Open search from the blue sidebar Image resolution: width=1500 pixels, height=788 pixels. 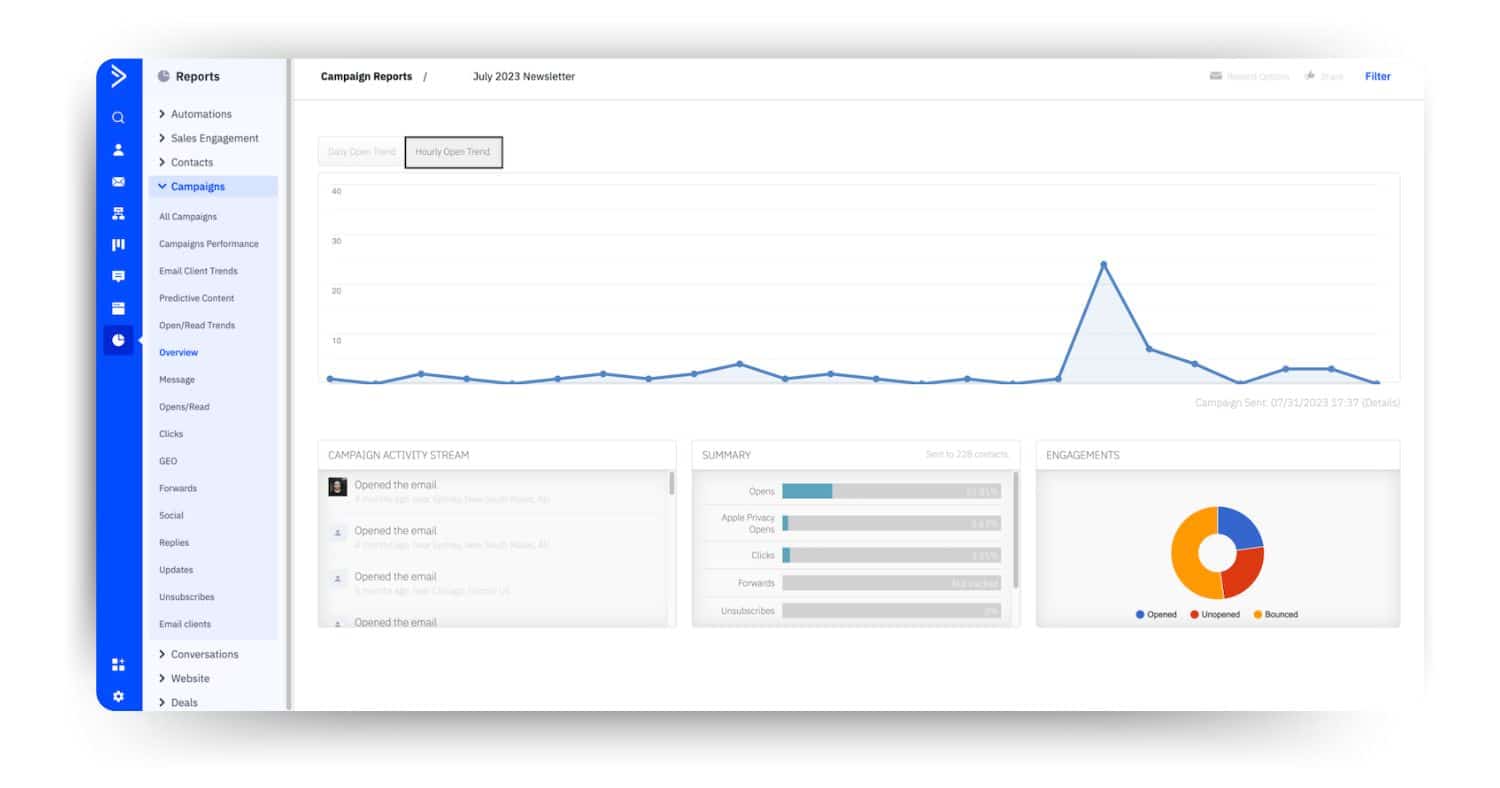click(x=118, y=118)
